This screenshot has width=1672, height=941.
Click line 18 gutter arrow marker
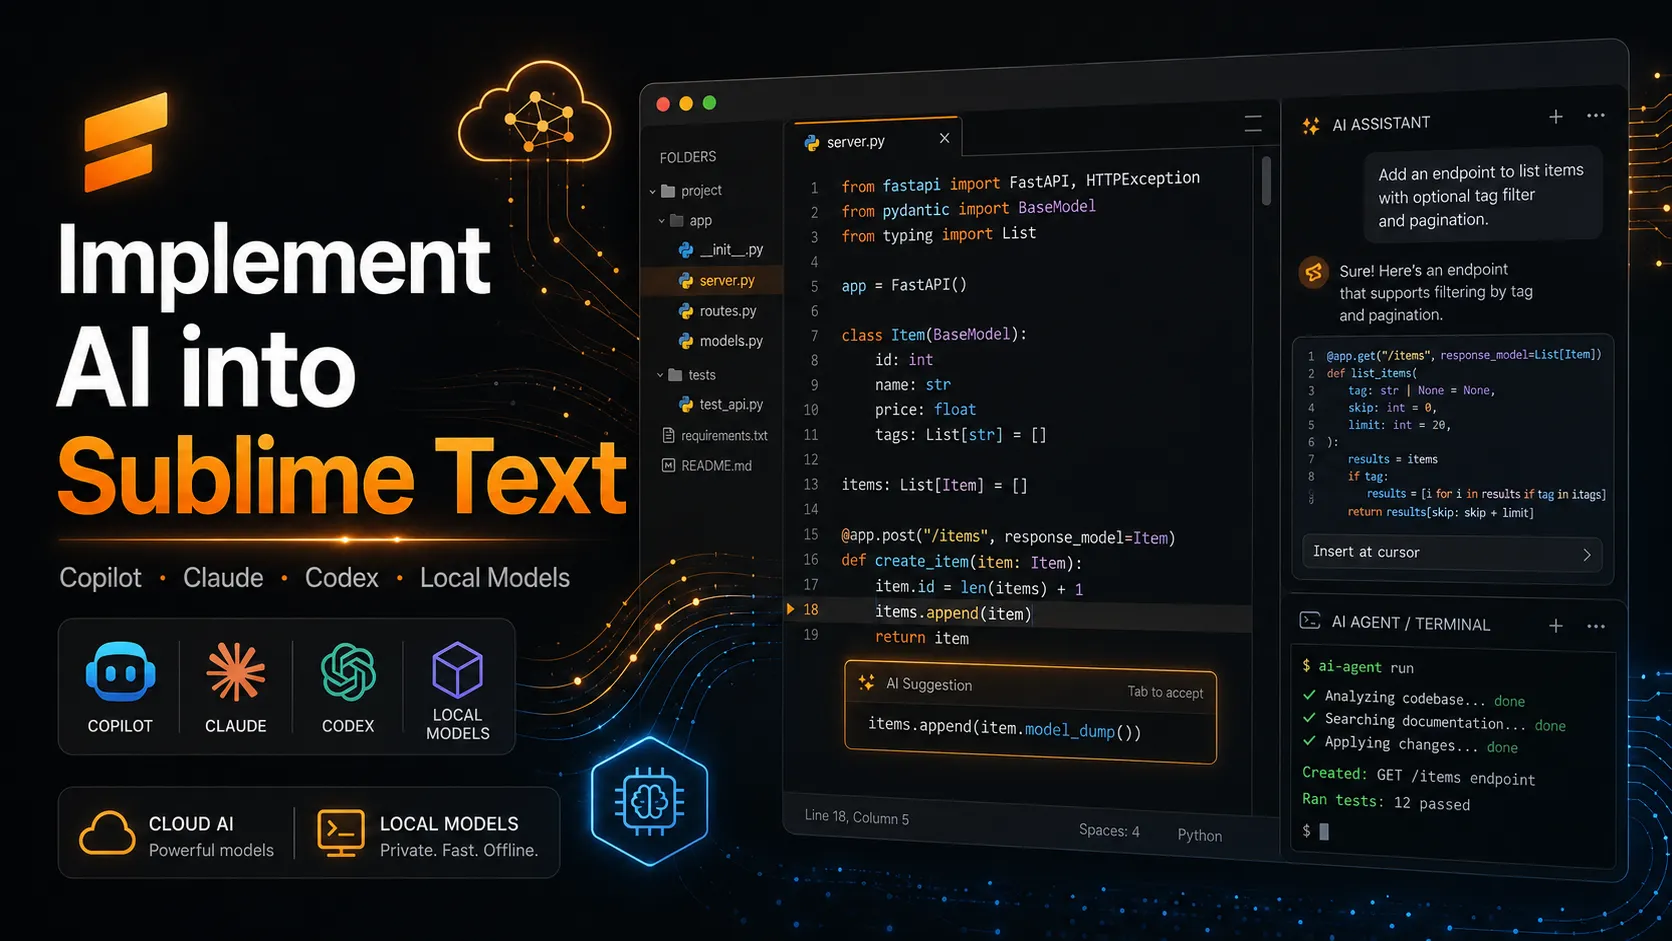point(790,608)
